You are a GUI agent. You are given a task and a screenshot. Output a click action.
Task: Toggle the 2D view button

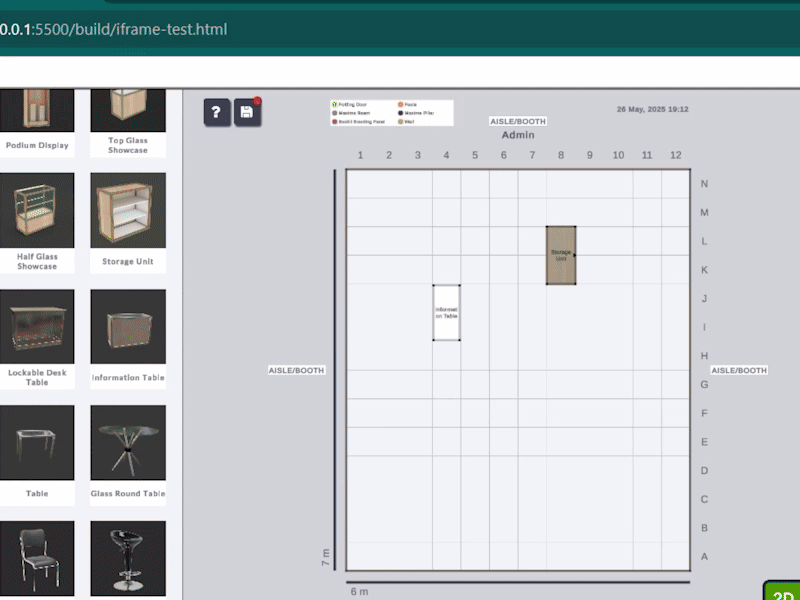click(783, 591)
